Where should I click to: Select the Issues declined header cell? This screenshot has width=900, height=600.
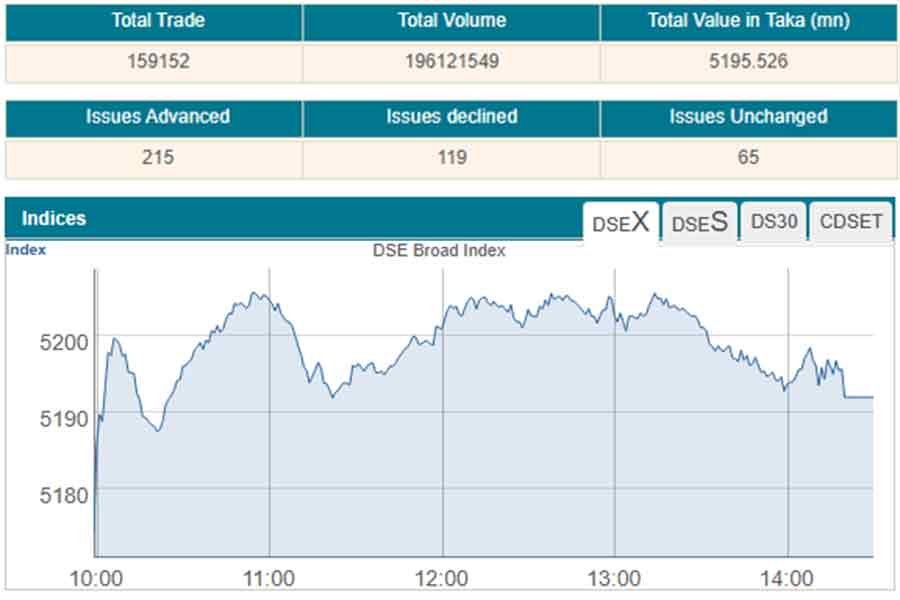tap(452, 117)
